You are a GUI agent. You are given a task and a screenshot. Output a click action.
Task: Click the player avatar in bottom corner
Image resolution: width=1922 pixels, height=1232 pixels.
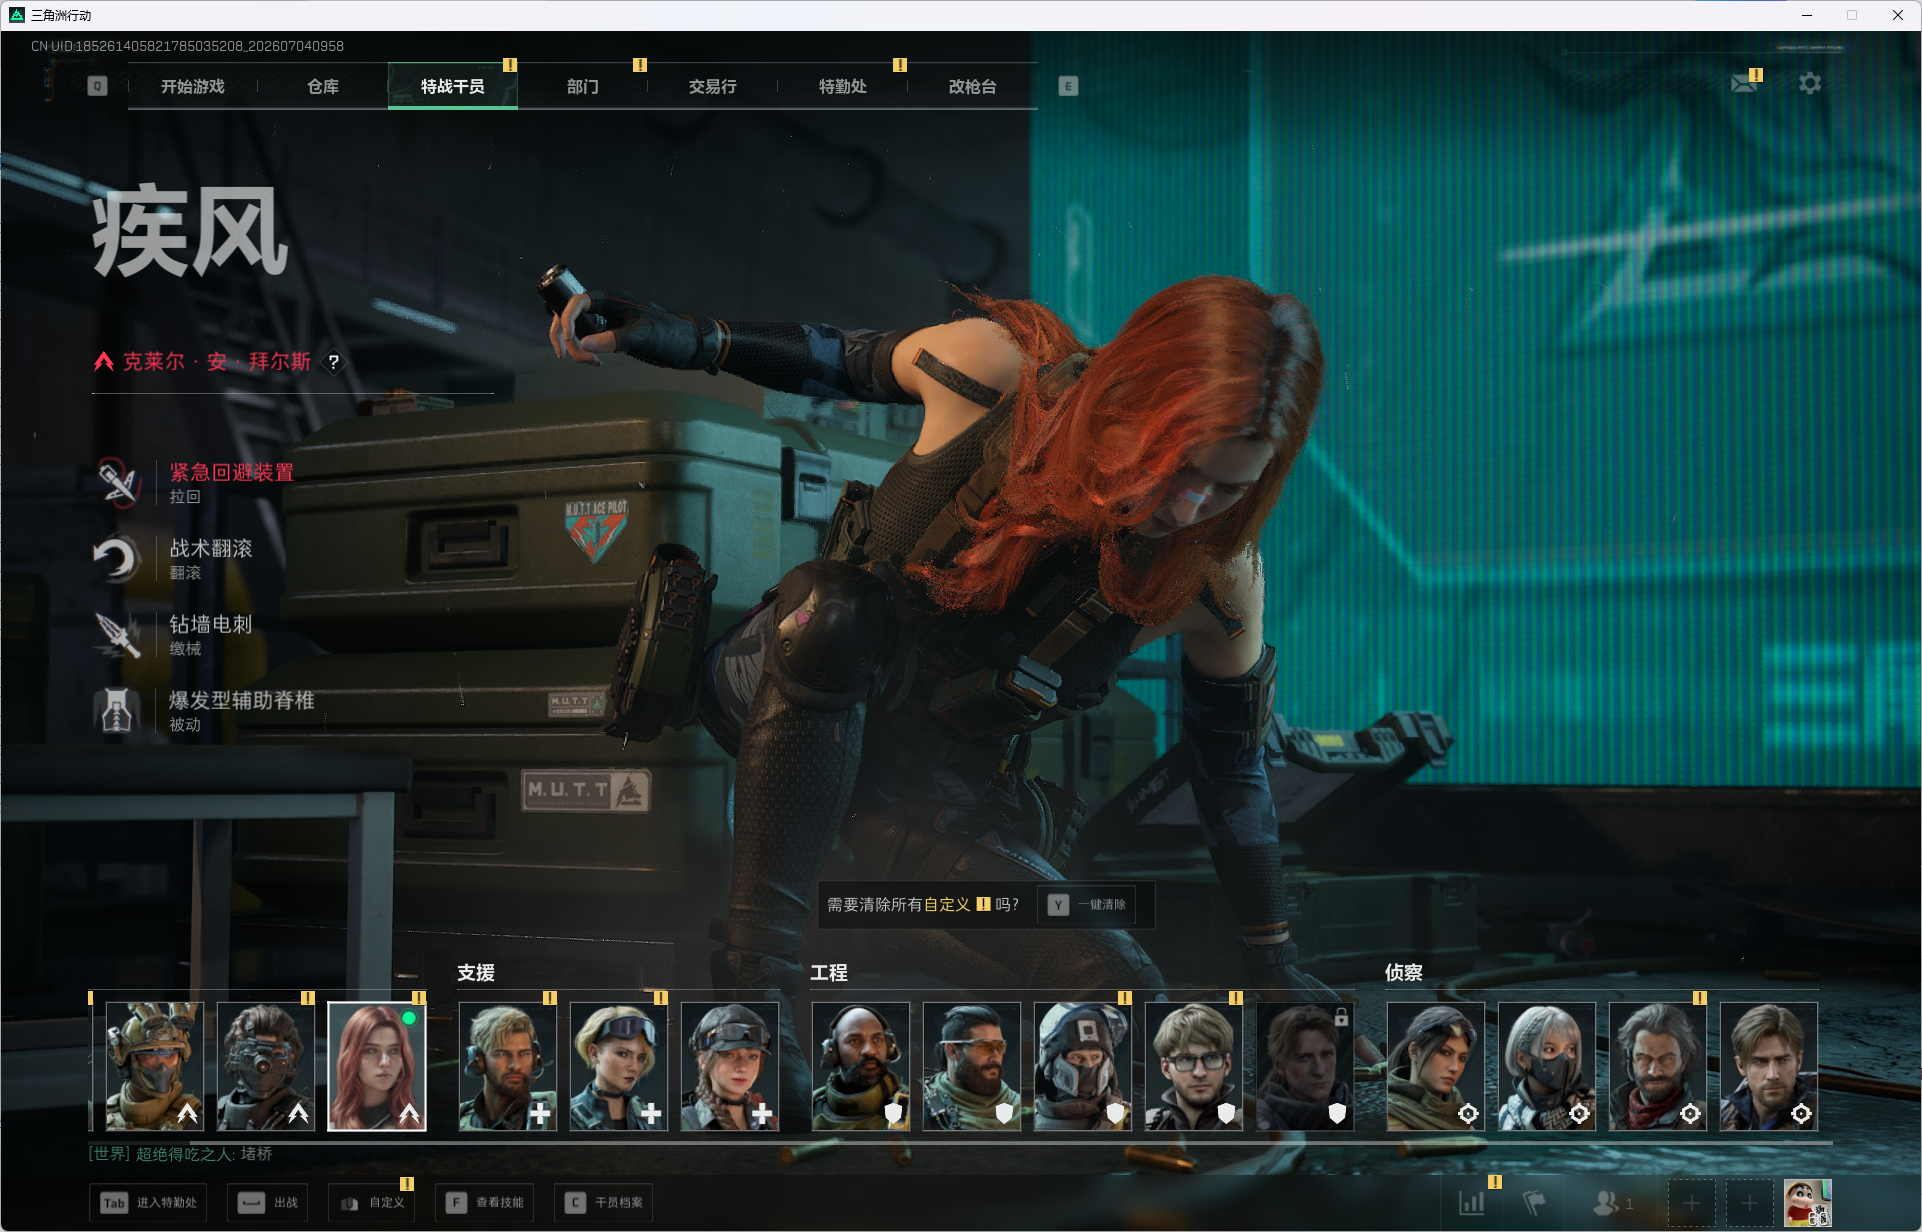[x=1808, y=1203]
